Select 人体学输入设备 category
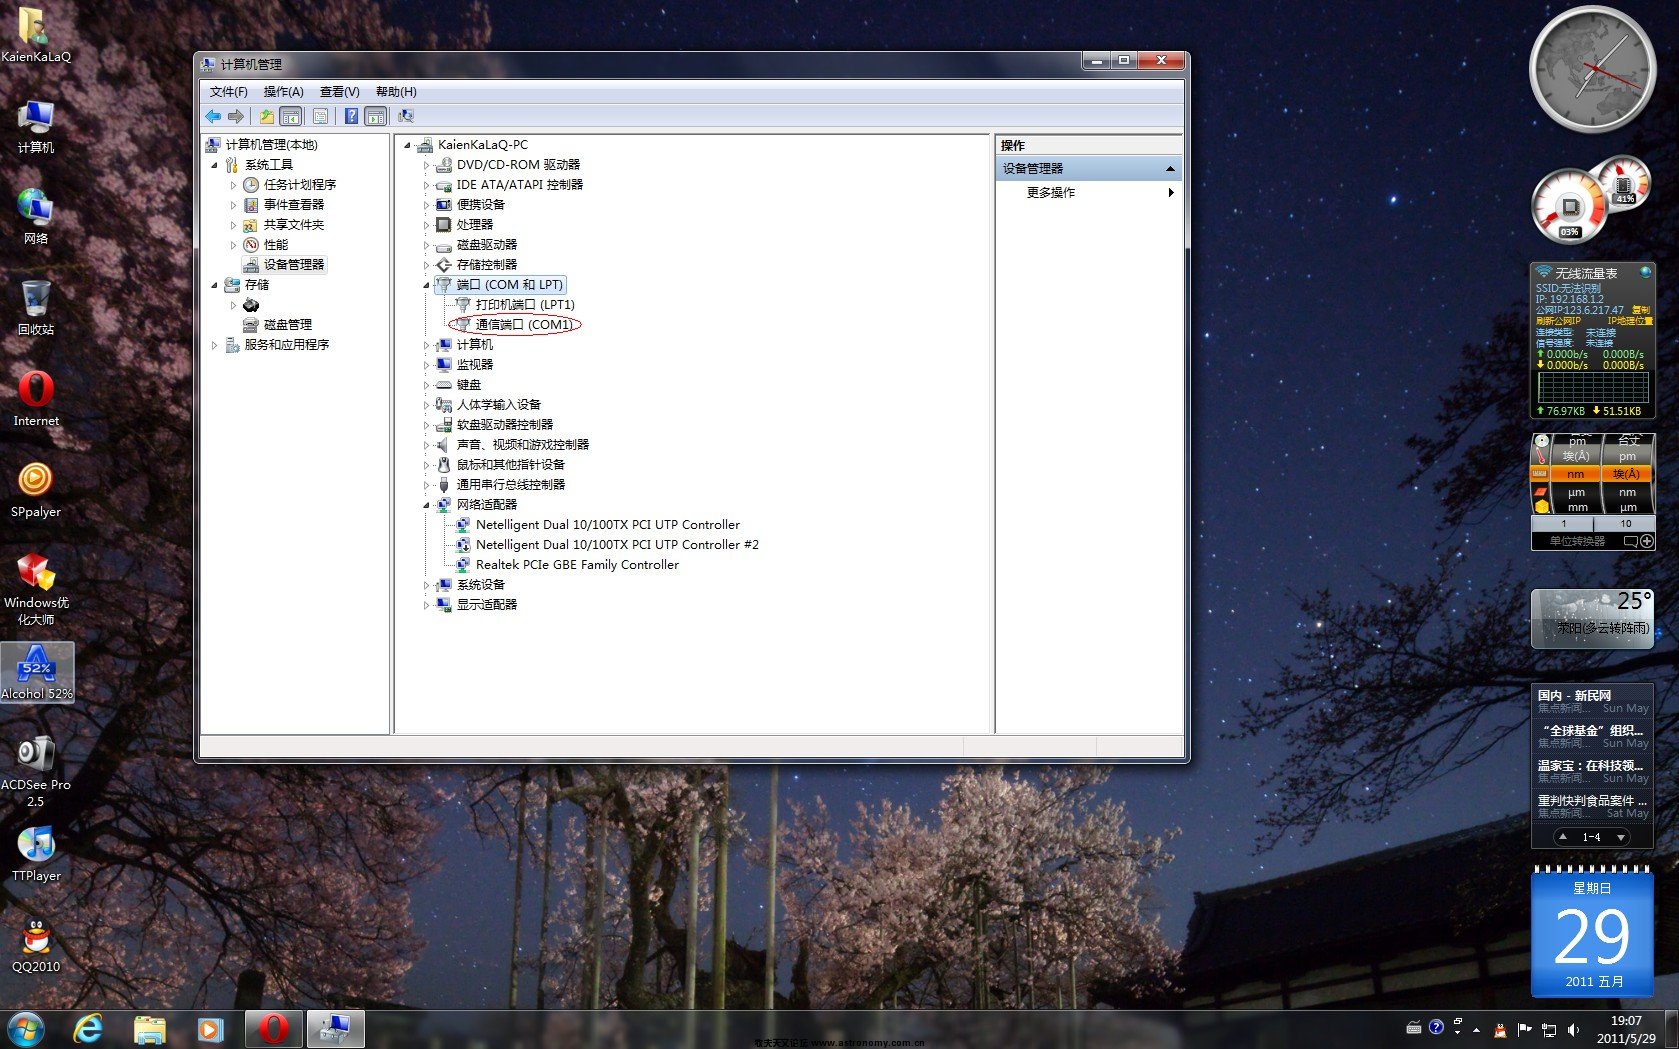This screenshot has width=1679, height=1049. tap(498, 405)
